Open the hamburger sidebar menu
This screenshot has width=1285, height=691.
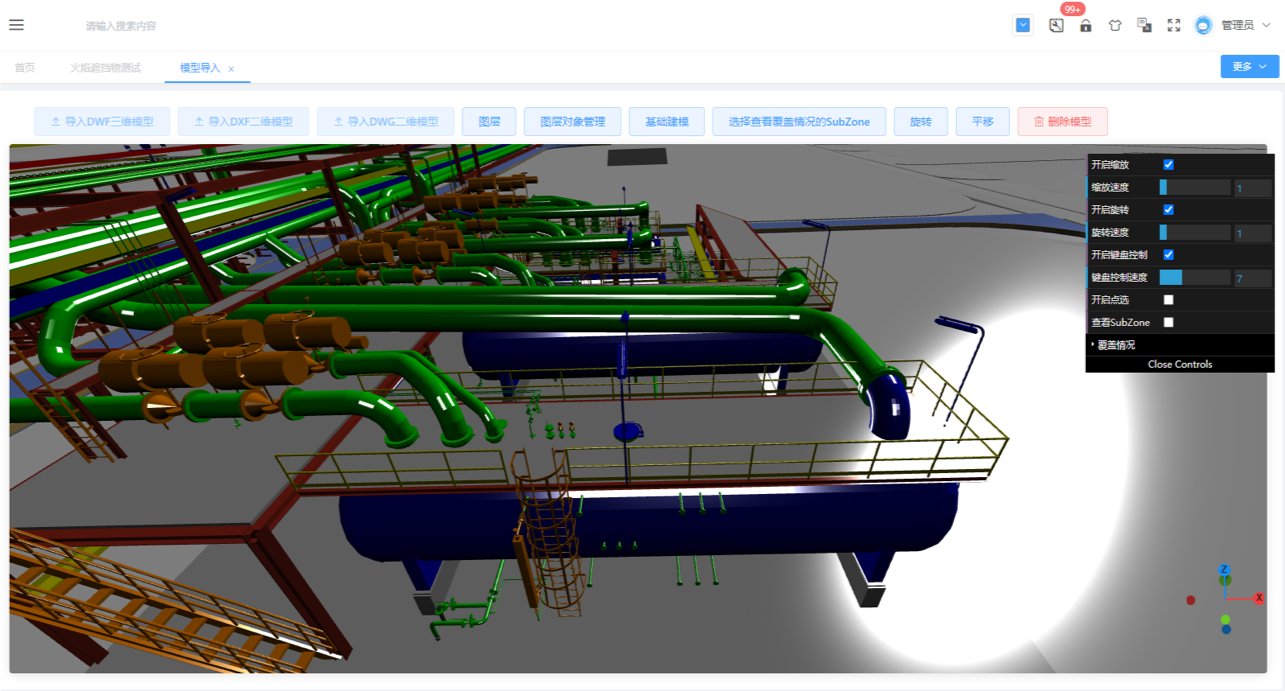(16, 25)
